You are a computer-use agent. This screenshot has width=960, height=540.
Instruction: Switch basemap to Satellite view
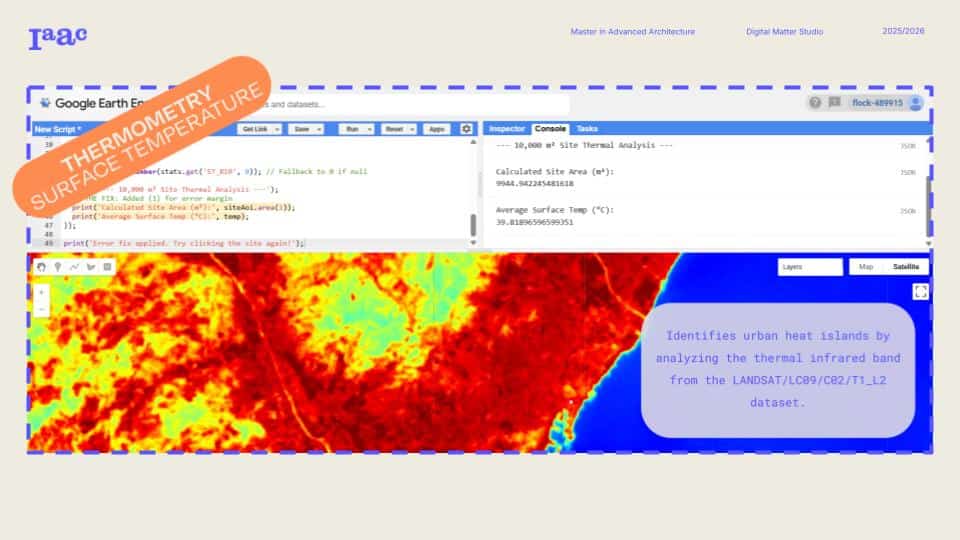905,267
